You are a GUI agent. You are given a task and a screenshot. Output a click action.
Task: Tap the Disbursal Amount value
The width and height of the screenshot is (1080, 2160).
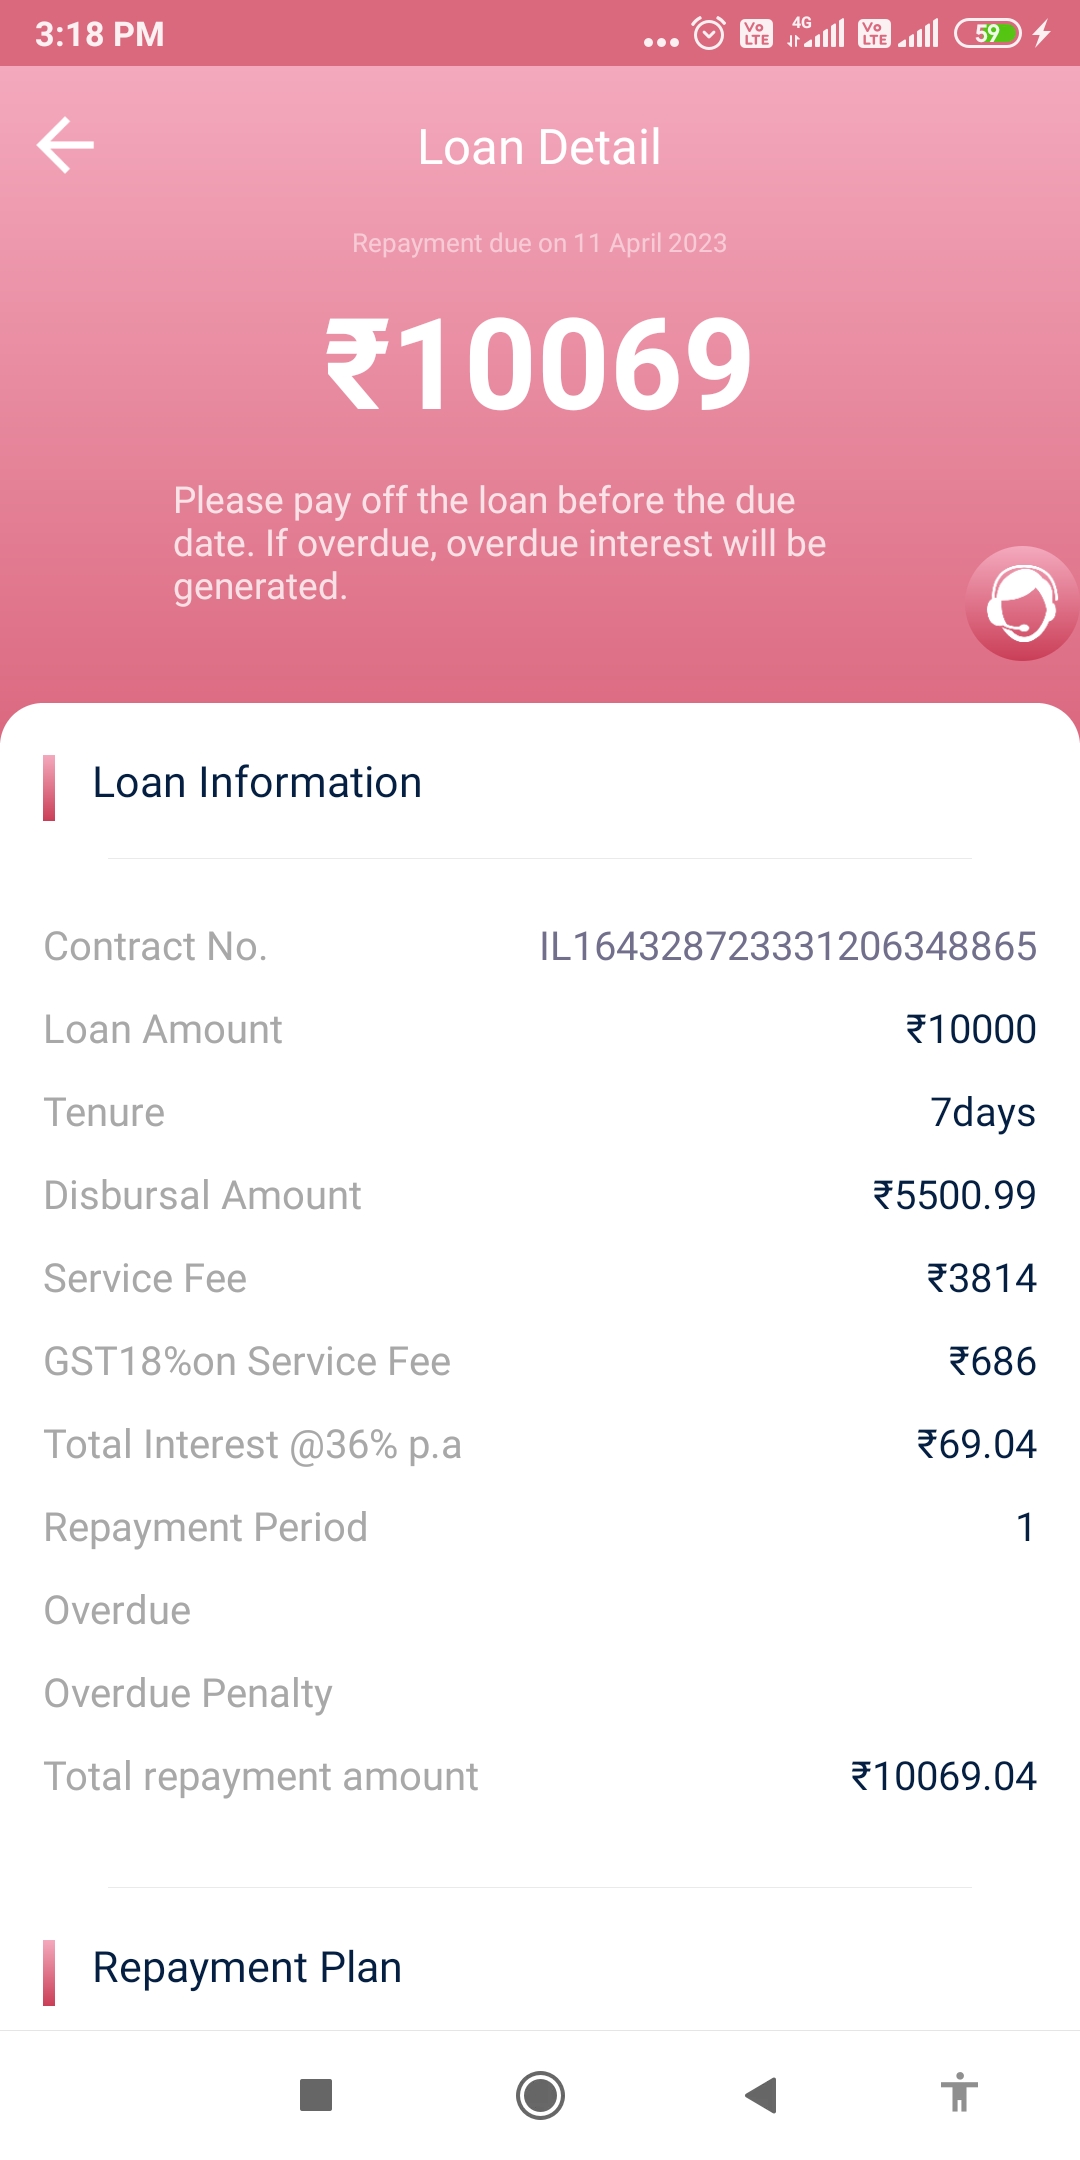pos(954,1196)
